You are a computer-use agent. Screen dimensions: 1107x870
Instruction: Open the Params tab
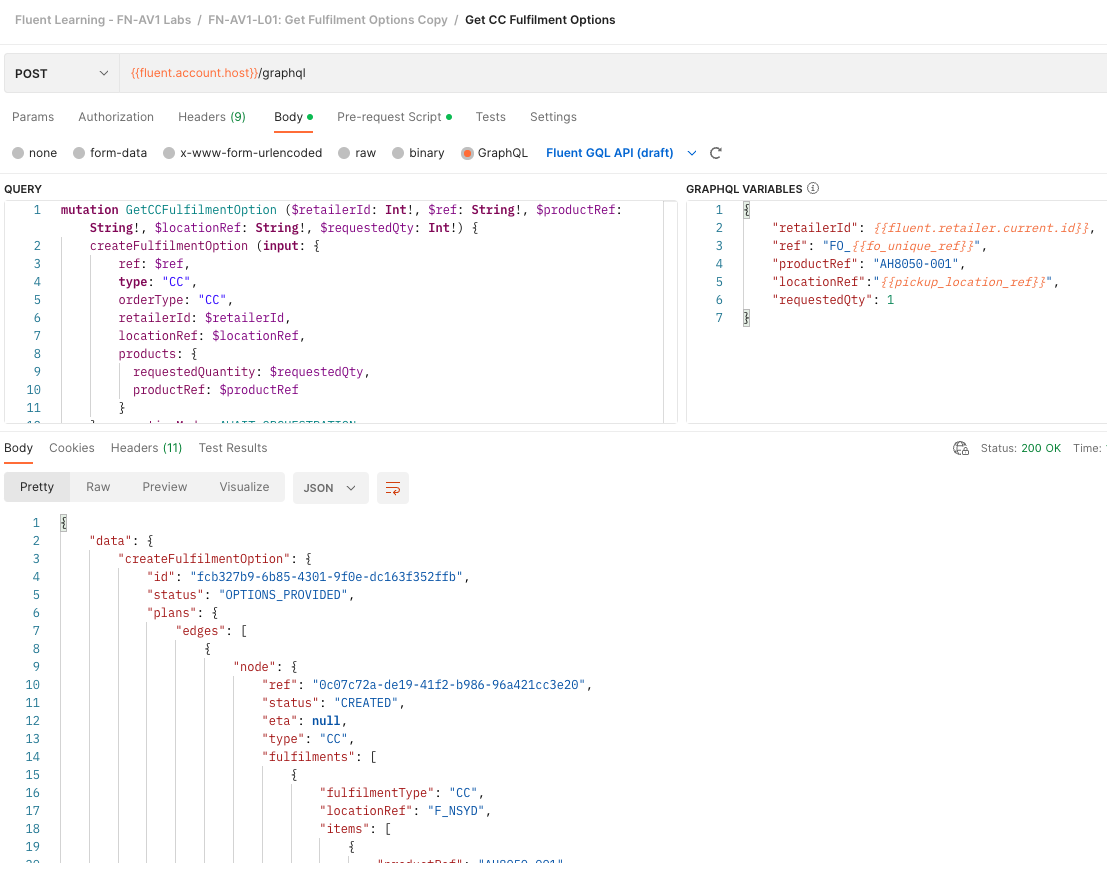tap(33, 117)
